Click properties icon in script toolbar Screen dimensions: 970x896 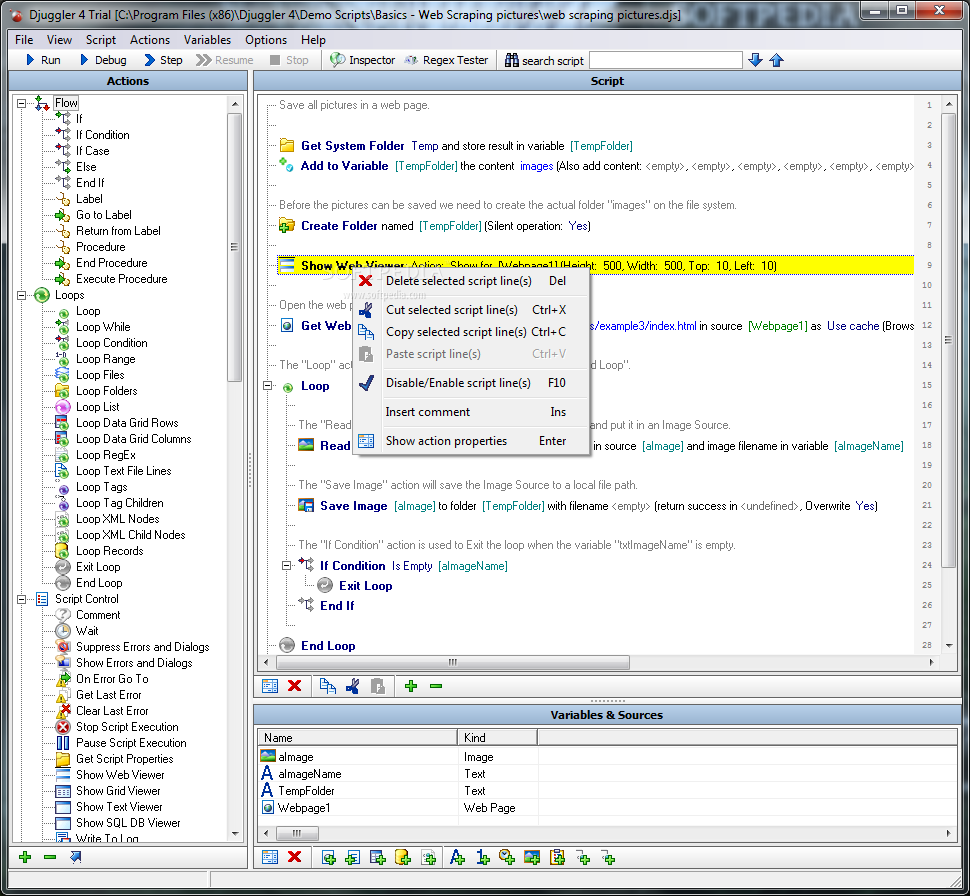(270, 686)
